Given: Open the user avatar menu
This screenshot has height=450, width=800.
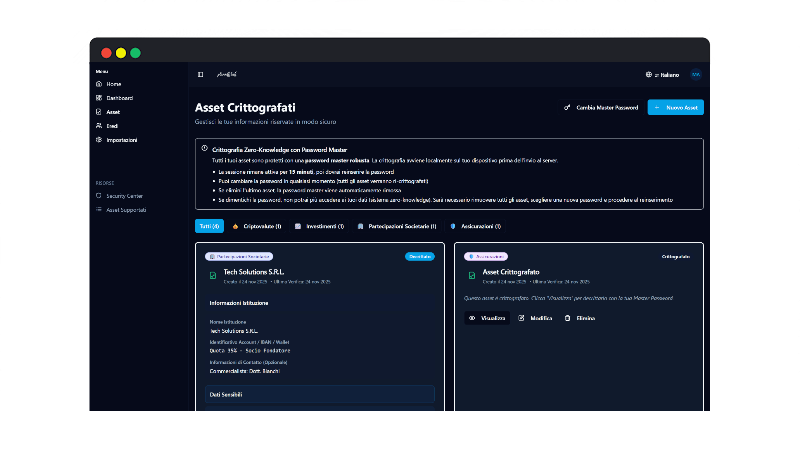Looking at the screenshot, I should pyautogui.click(x=696, y=74).
